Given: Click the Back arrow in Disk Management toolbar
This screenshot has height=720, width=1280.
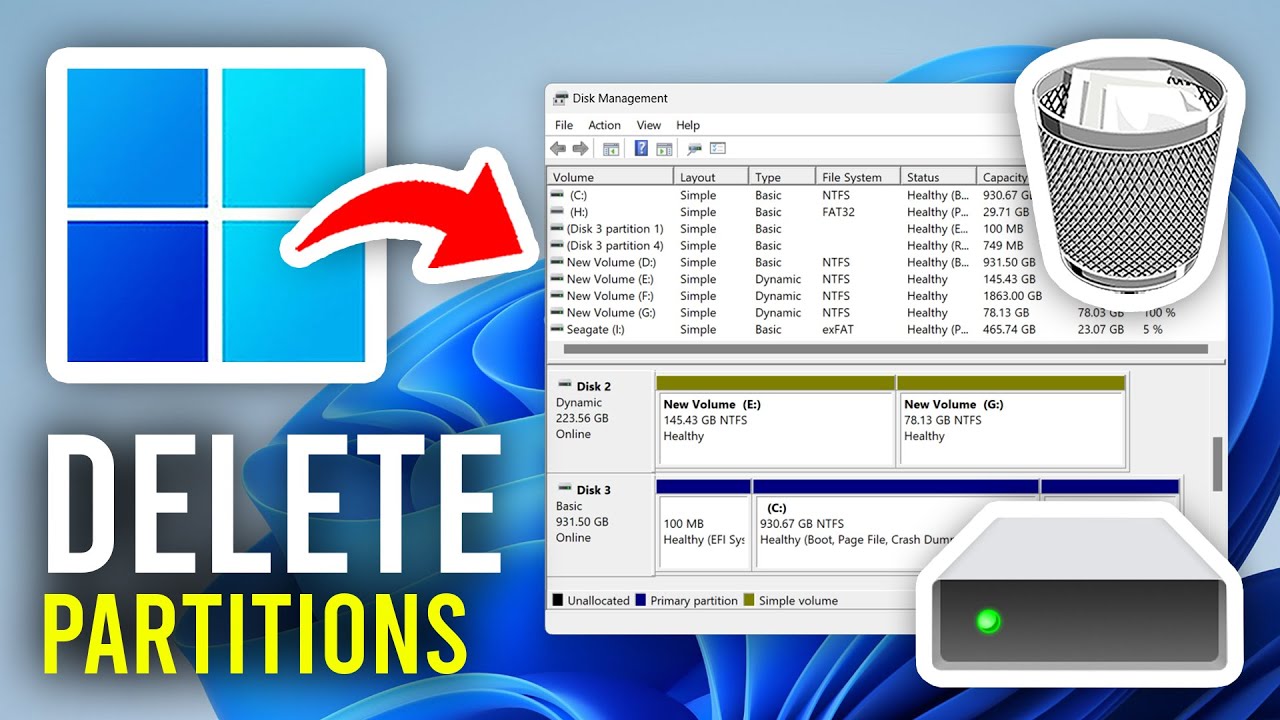Looking at the screenshot, I should (x=558, y=149).
